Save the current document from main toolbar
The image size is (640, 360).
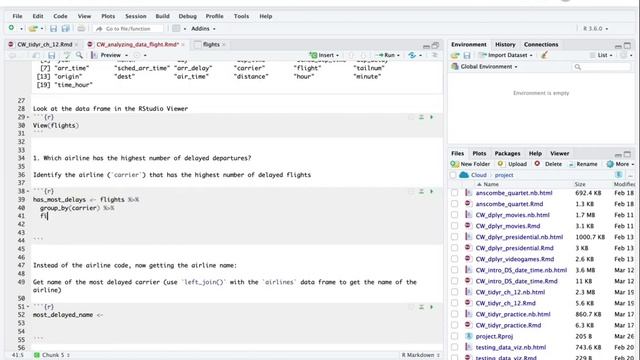[x=53, y=29]
